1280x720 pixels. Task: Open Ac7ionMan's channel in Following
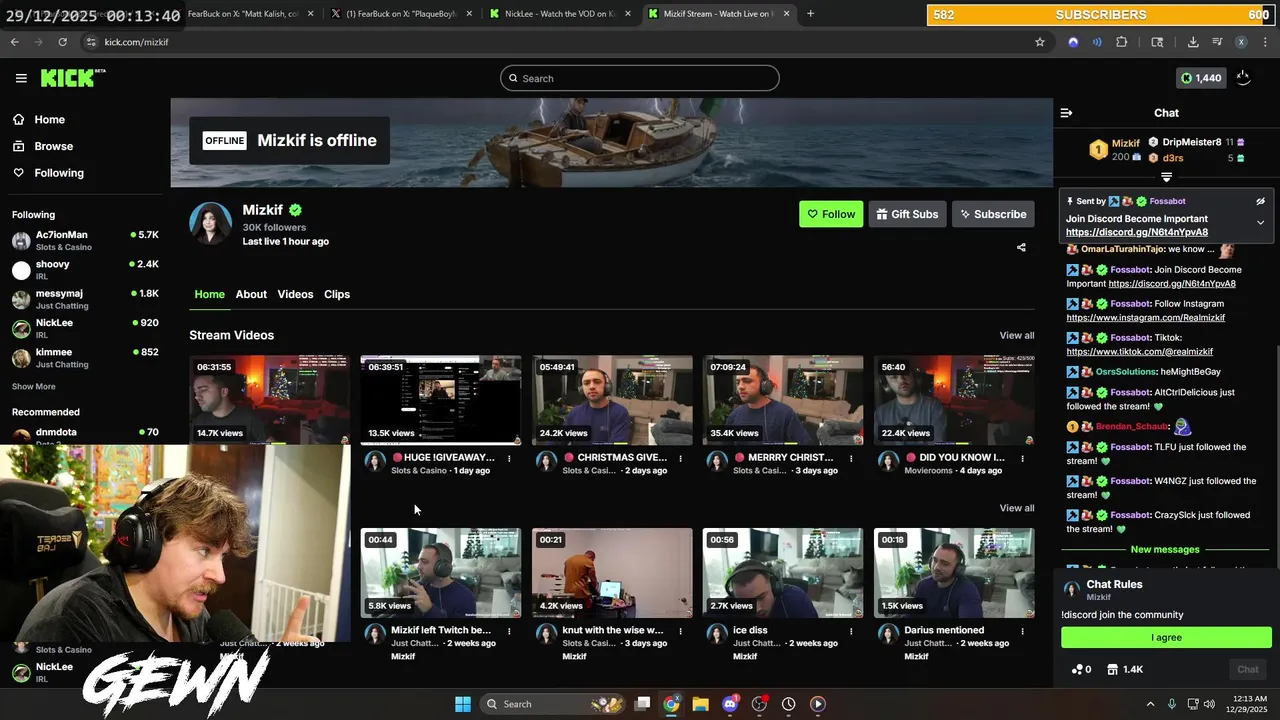[x=85, y=240]
